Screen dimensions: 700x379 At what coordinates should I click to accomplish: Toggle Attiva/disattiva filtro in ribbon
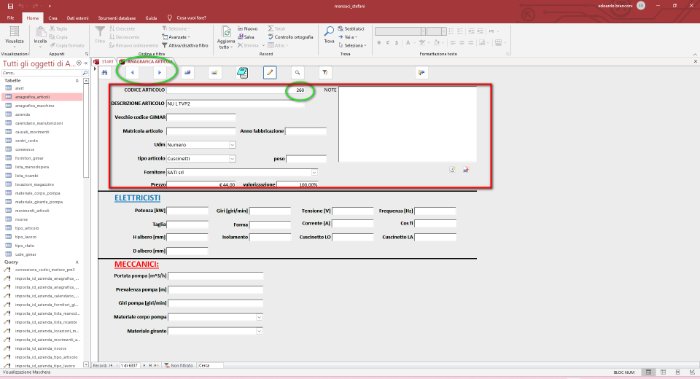tap(185, 46)
